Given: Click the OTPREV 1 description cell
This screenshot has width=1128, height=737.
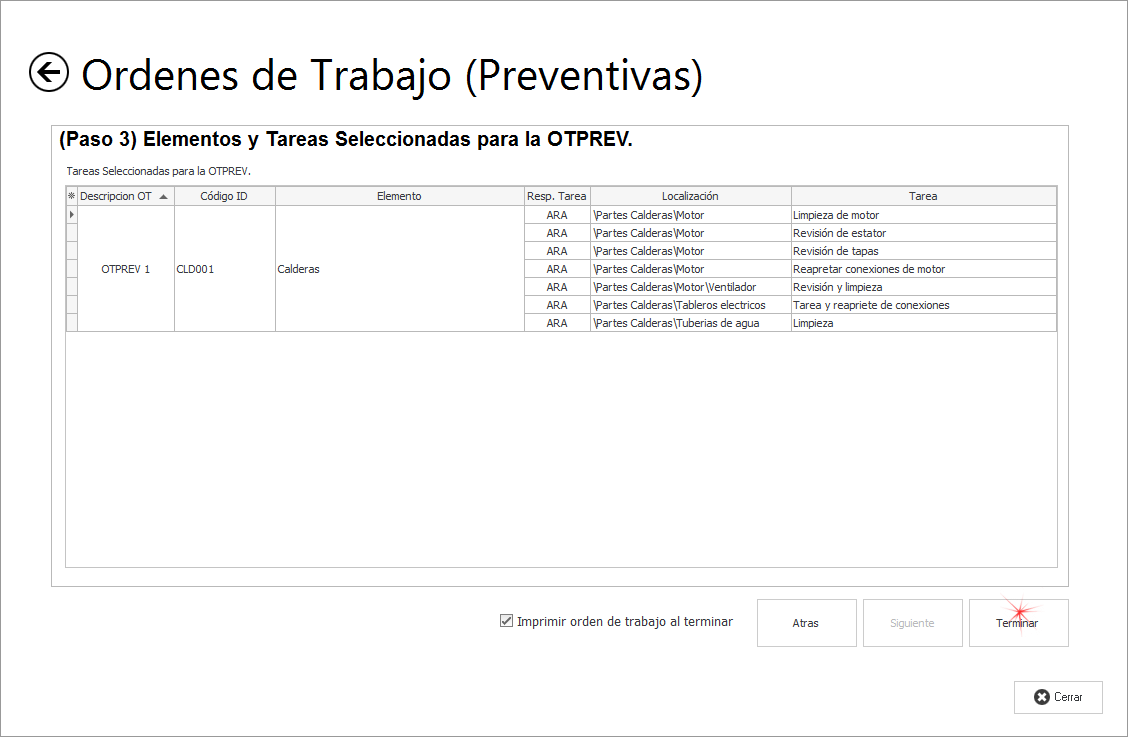Looking at the screenshot, I should tap(126, 269).
